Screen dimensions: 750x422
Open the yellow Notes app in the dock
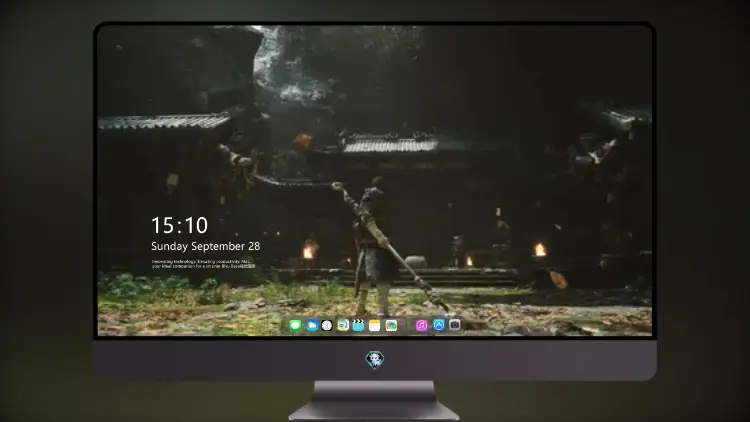tap(375, 326)
